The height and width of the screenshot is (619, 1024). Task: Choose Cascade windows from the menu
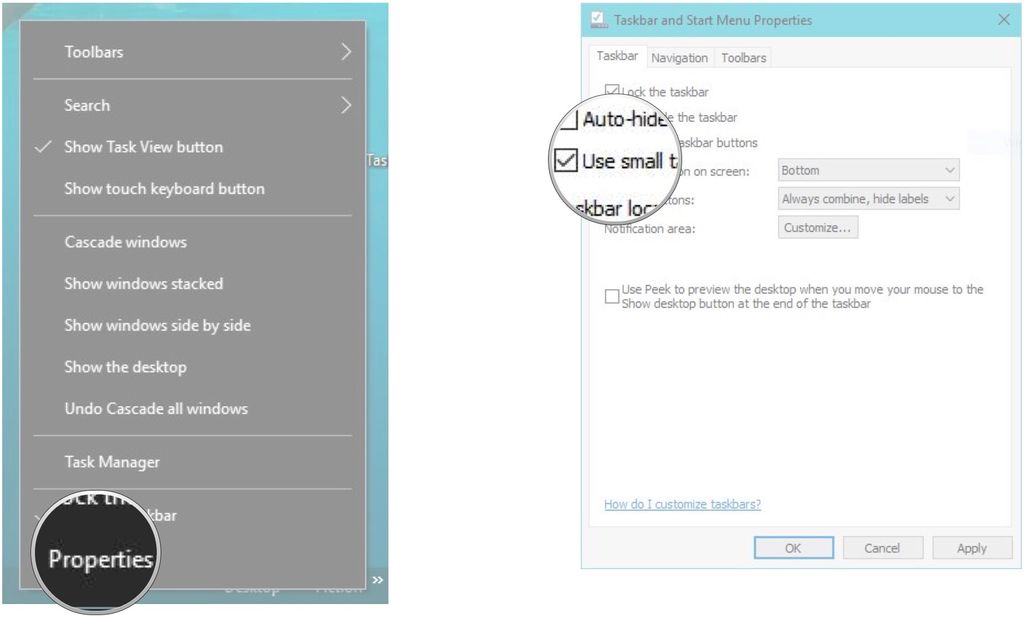pos(125,241)
